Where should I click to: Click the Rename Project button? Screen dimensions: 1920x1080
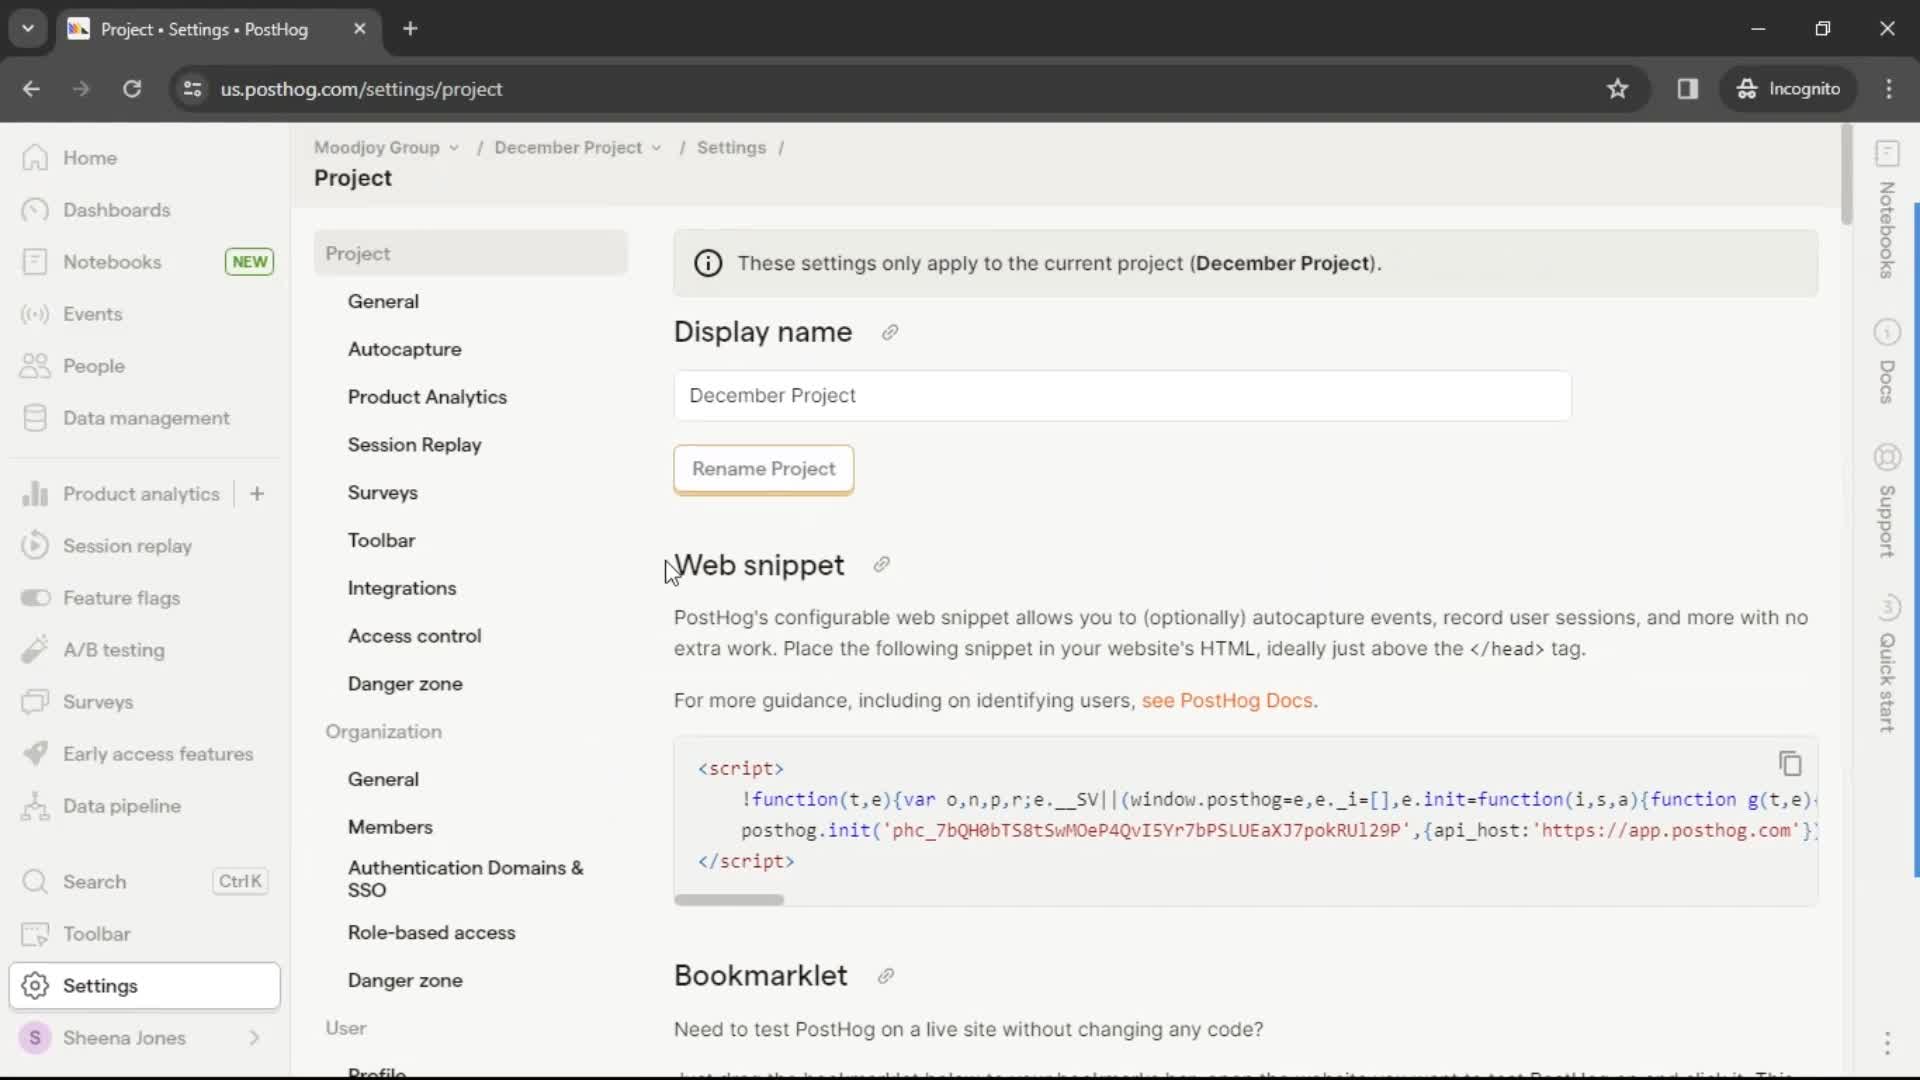click(x=763, y=469)
